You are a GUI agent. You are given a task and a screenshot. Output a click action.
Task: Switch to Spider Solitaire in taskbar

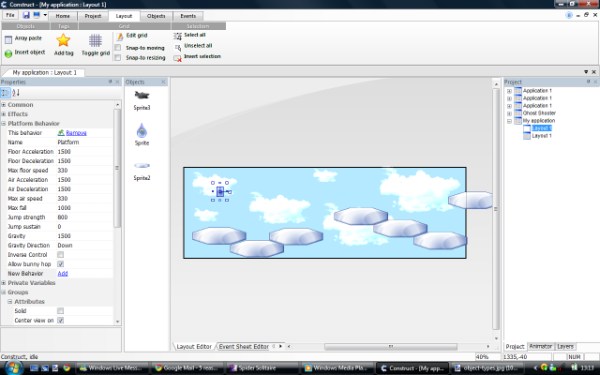[262, 368]
